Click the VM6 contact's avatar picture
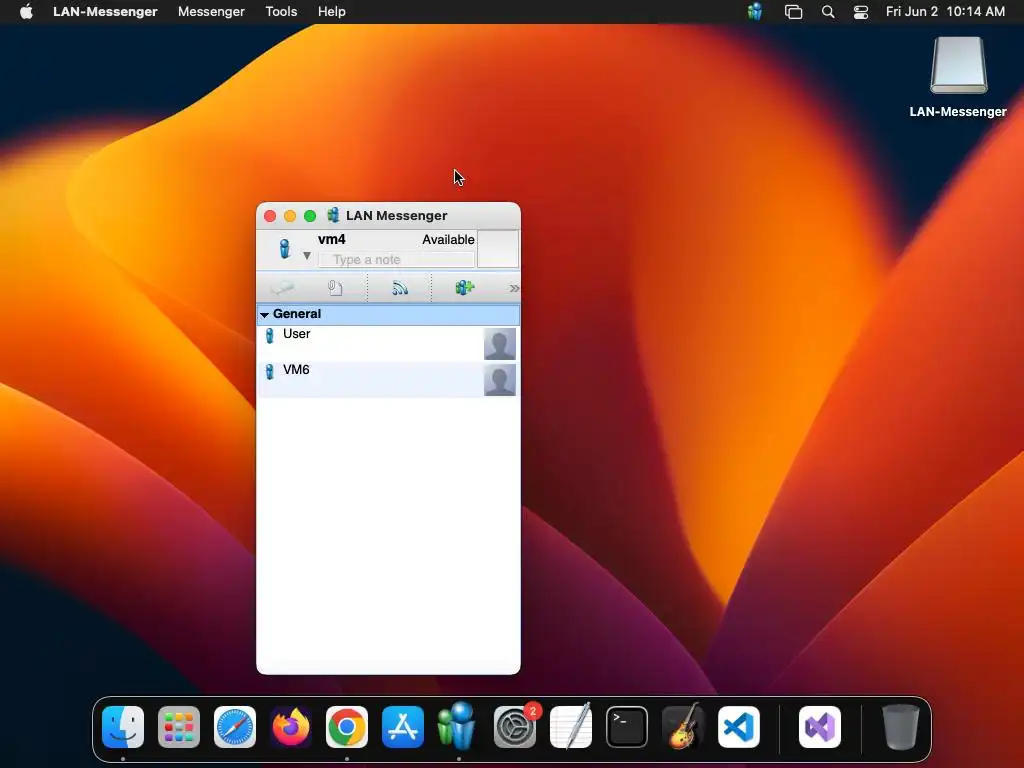This screenshot has height=768, width=1024. pos(500,379)
